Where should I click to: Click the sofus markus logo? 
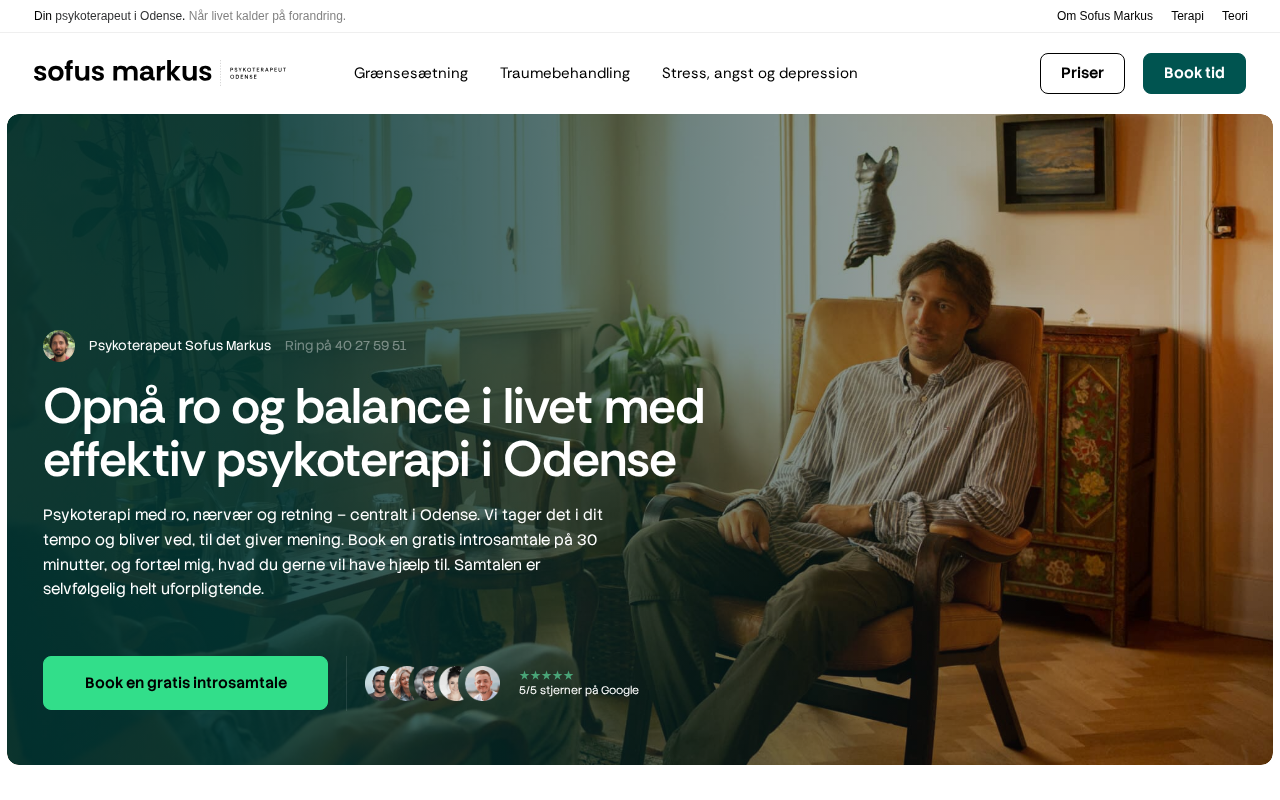pyautogui.click(x=123, y=72)
